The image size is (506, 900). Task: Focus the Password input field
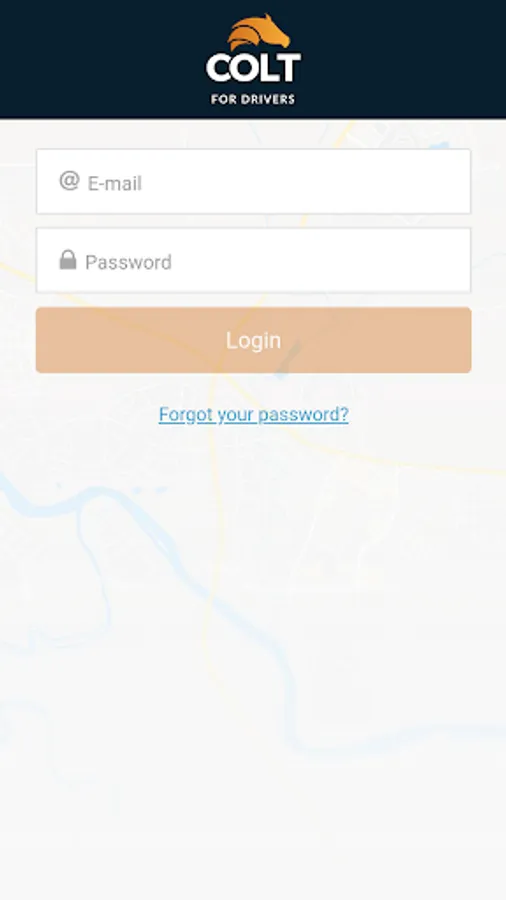pos(254,260)
